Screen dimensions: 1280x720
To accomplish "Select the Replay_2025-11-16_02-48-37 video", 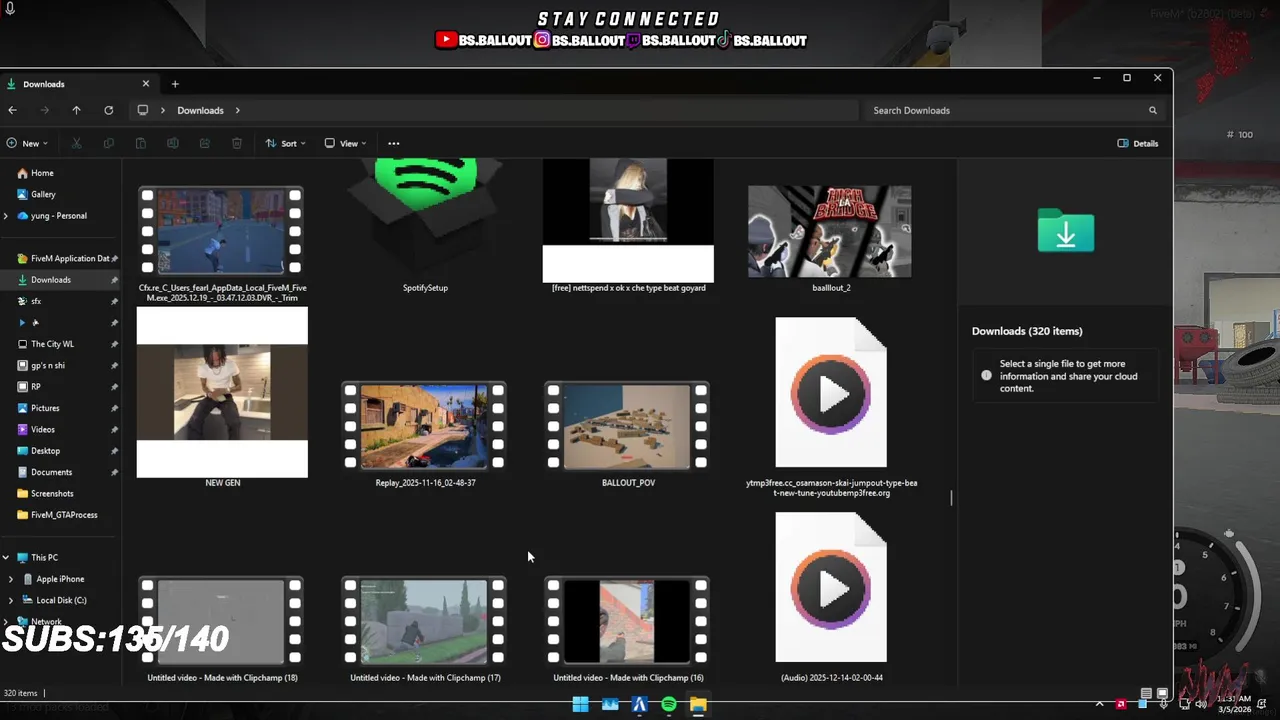I will (x=425, y=426).
